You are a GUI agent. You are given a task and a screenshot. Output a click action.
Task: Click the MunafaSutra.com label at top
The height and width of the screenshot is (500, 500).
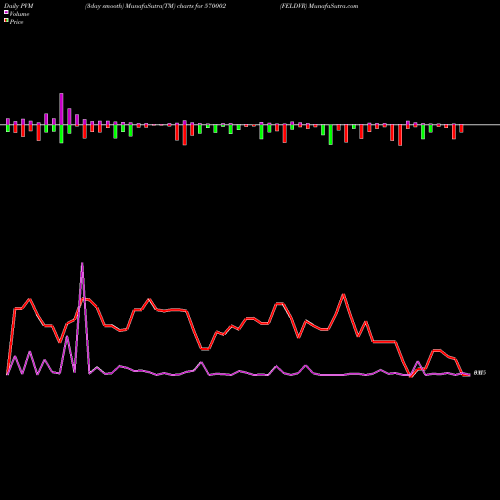[319, 6]
